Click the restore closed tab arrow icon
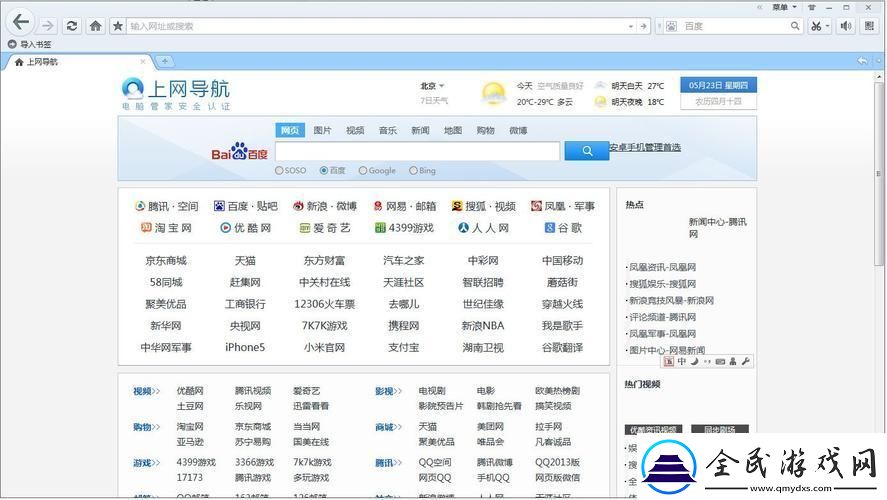The height and width of the screenshot is (500, 887). click(863, 61)
